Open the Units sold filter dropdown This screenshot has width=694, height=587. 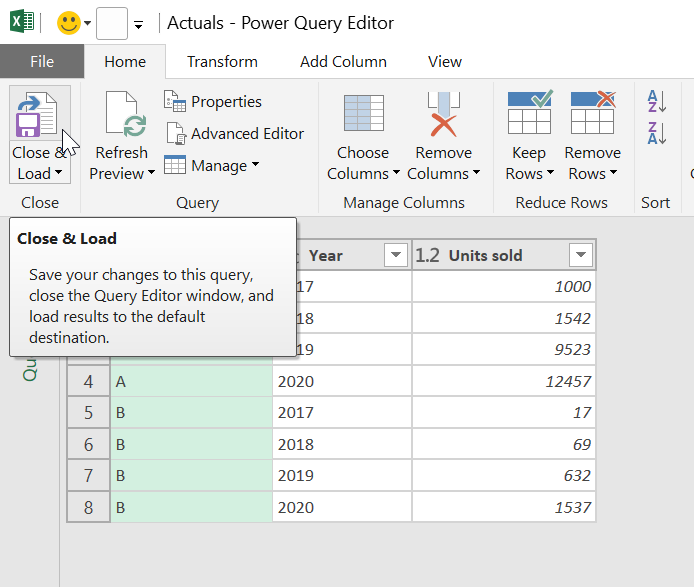[x=580, y=256]
